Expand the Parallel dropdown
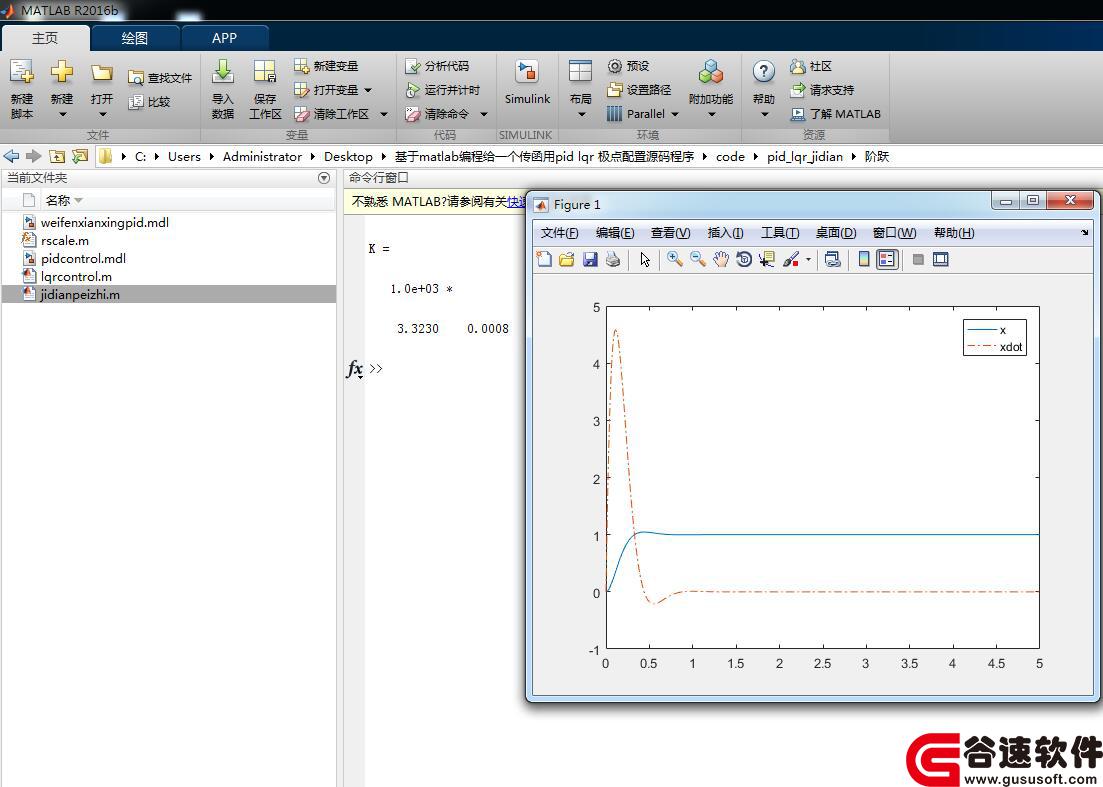 click(675, 114)
